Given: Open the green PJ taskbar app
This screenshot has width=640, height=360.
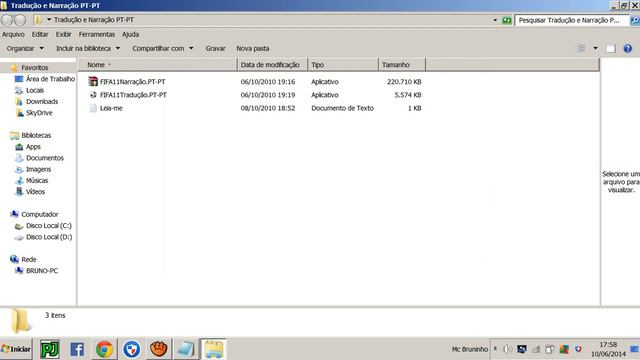Looking at the screenshot, I should [49, 349].
